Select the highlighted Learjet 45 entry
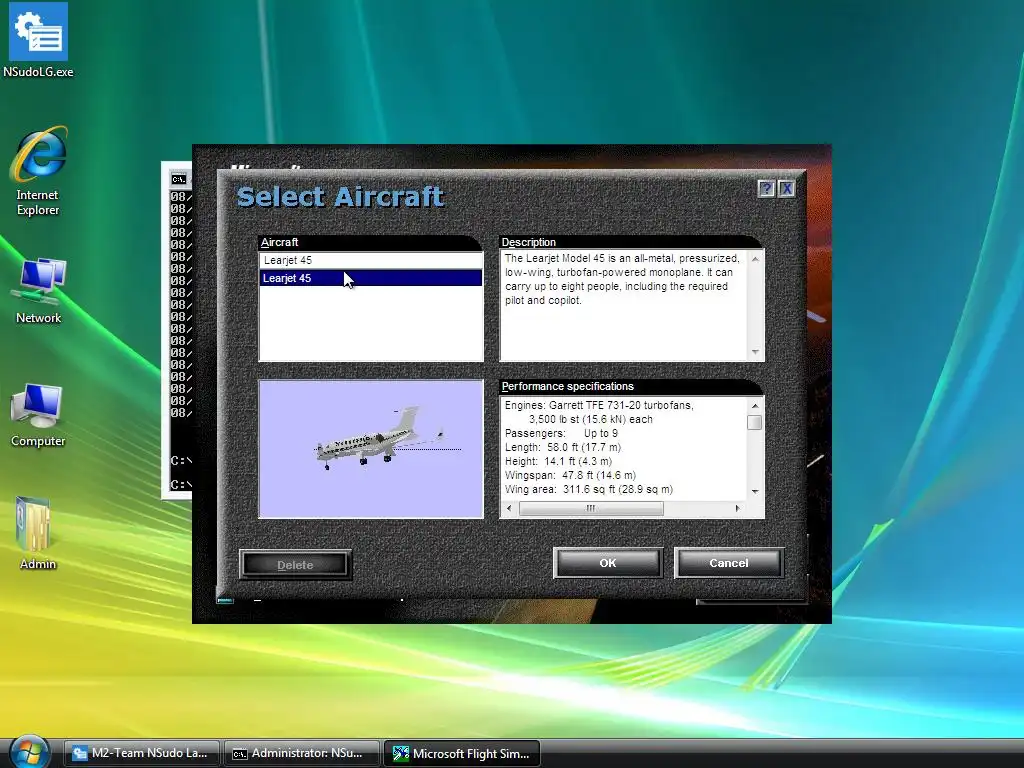This screenshot has height=768, width=1024. pos(370,278)
